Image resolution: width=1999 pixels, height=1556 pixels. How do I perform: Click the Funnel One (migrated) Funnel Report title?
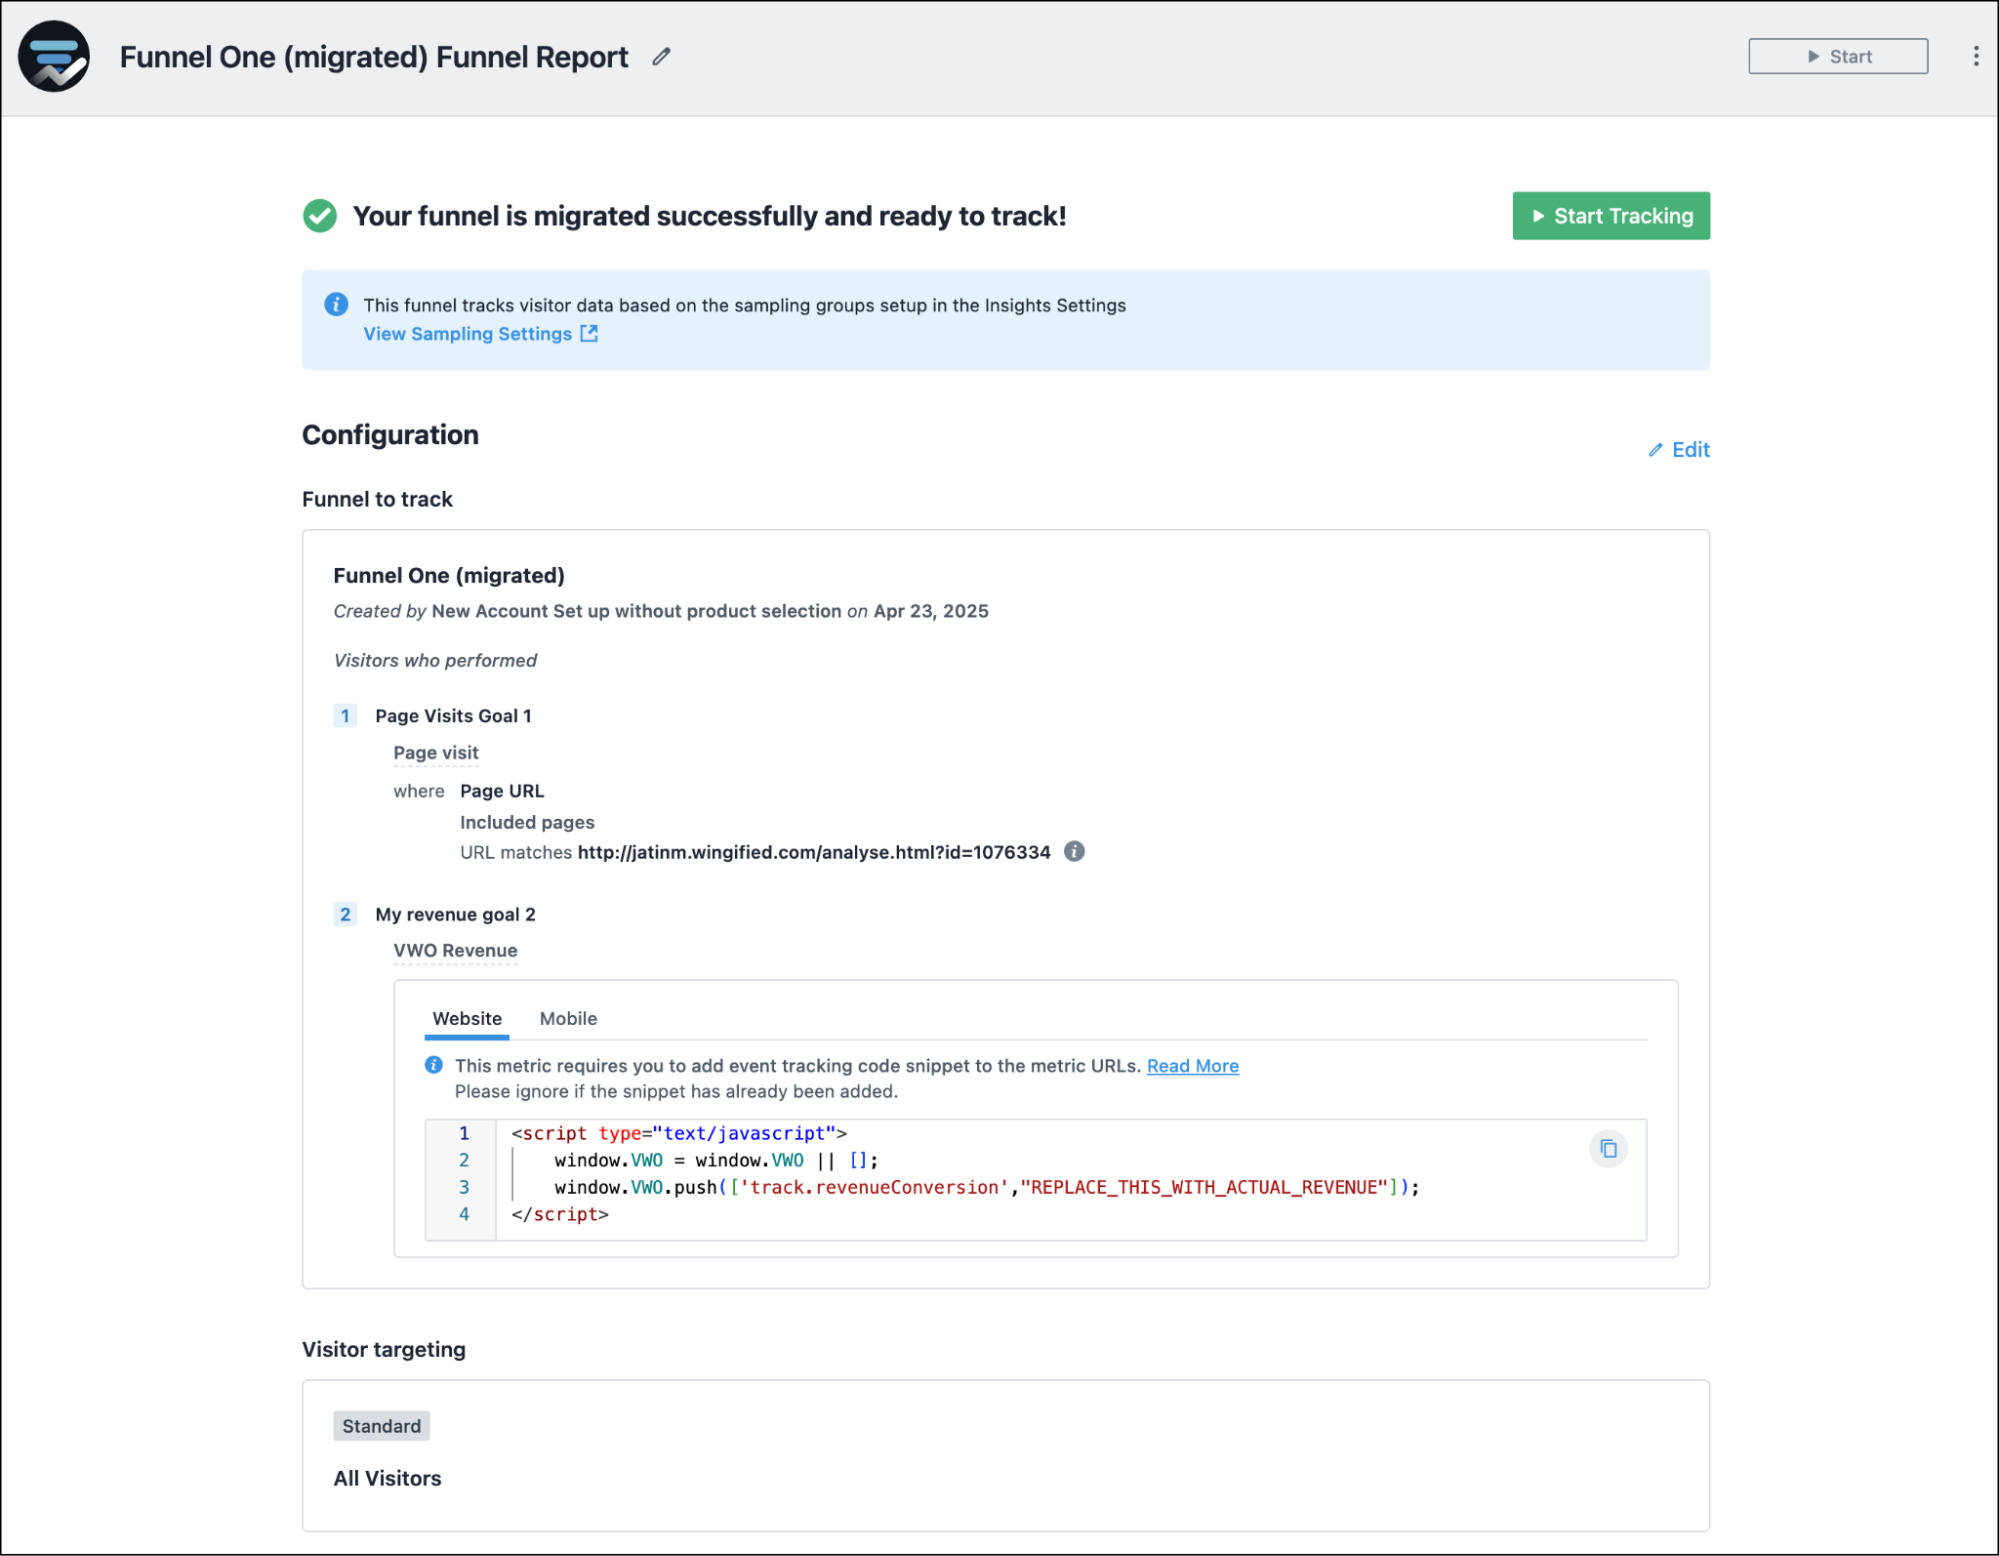[374, 57]
